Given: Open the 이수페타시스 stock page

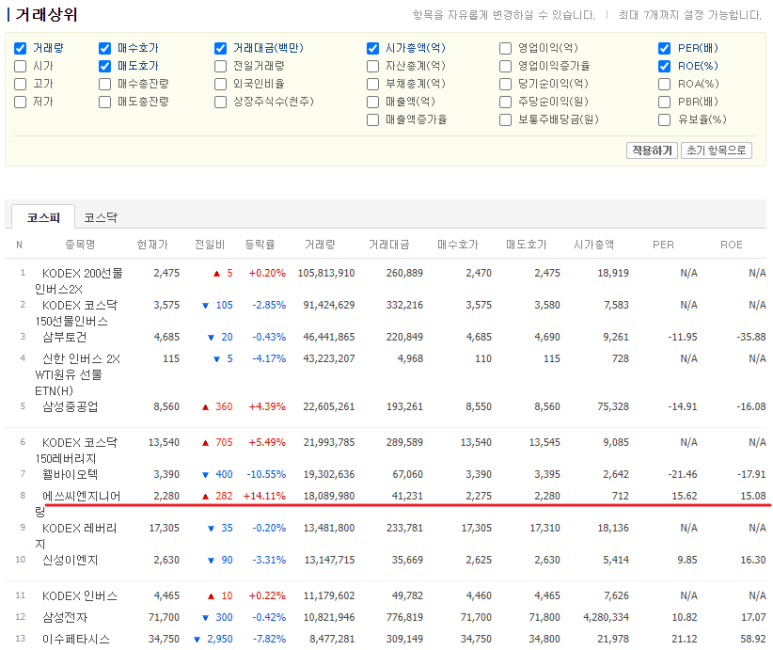Looking at the screenshot, I should click(x=76, y=639).
